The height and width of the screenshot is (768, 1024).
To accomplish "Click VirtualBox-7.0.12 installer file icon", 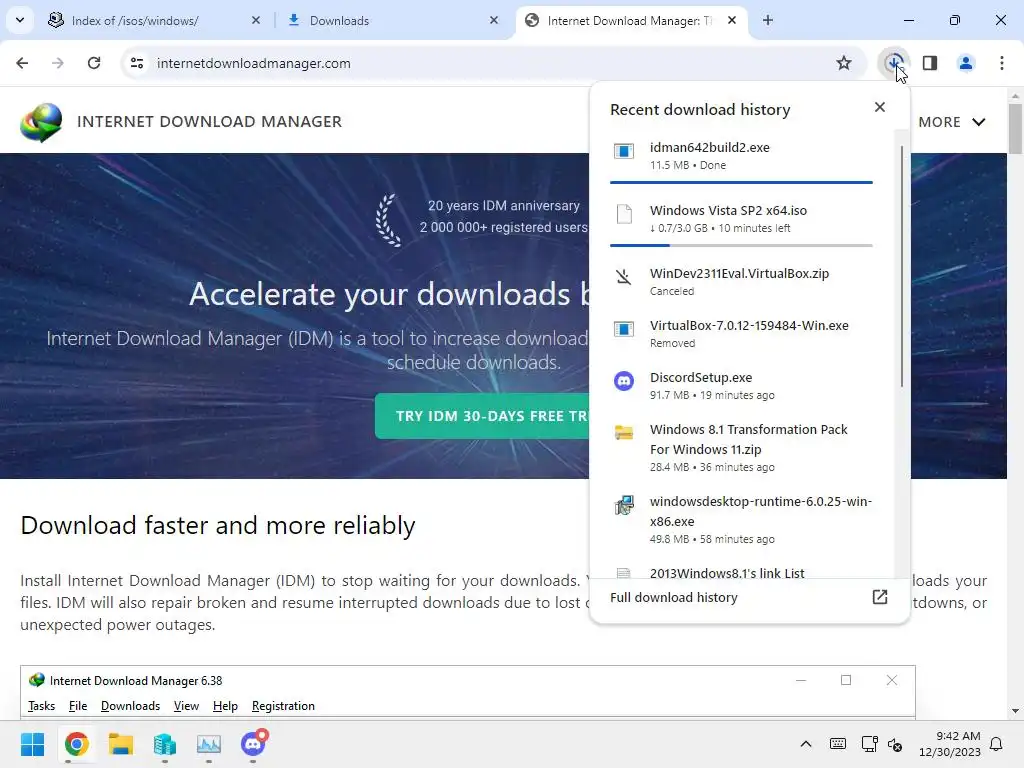I will pyautogui.click(x=624, y=328).
